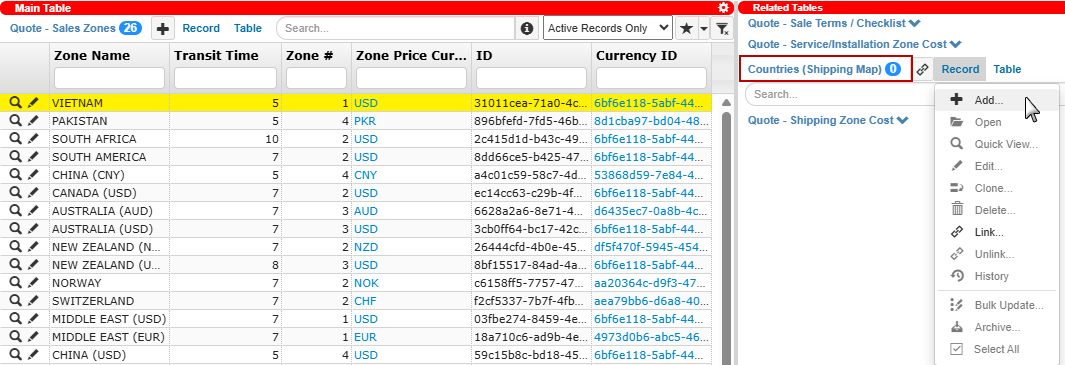The height and width of the screenshot is (365, 1065).
Task: Edit pencil icon for NEW ZEALAND (N... row
Action: (33, 247)
